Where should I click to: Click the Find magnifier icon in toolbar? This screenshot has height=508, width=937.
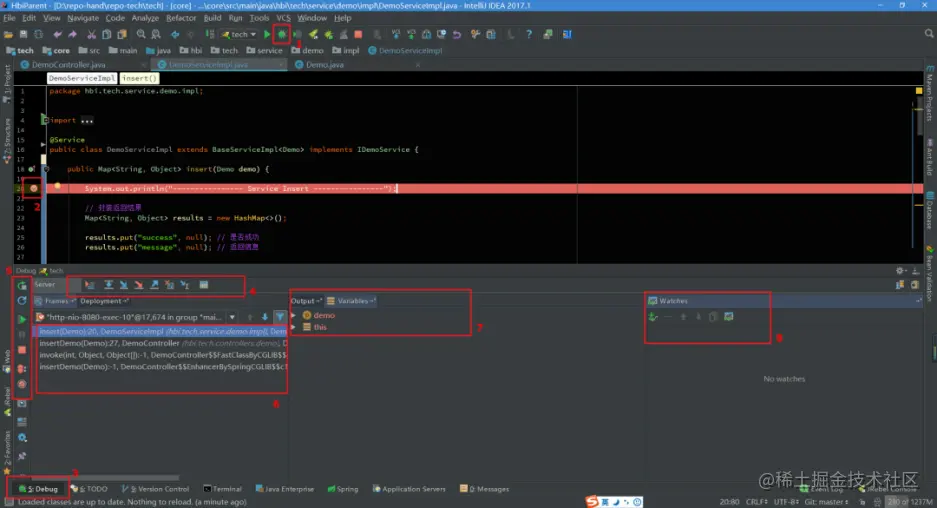[141, 35]
